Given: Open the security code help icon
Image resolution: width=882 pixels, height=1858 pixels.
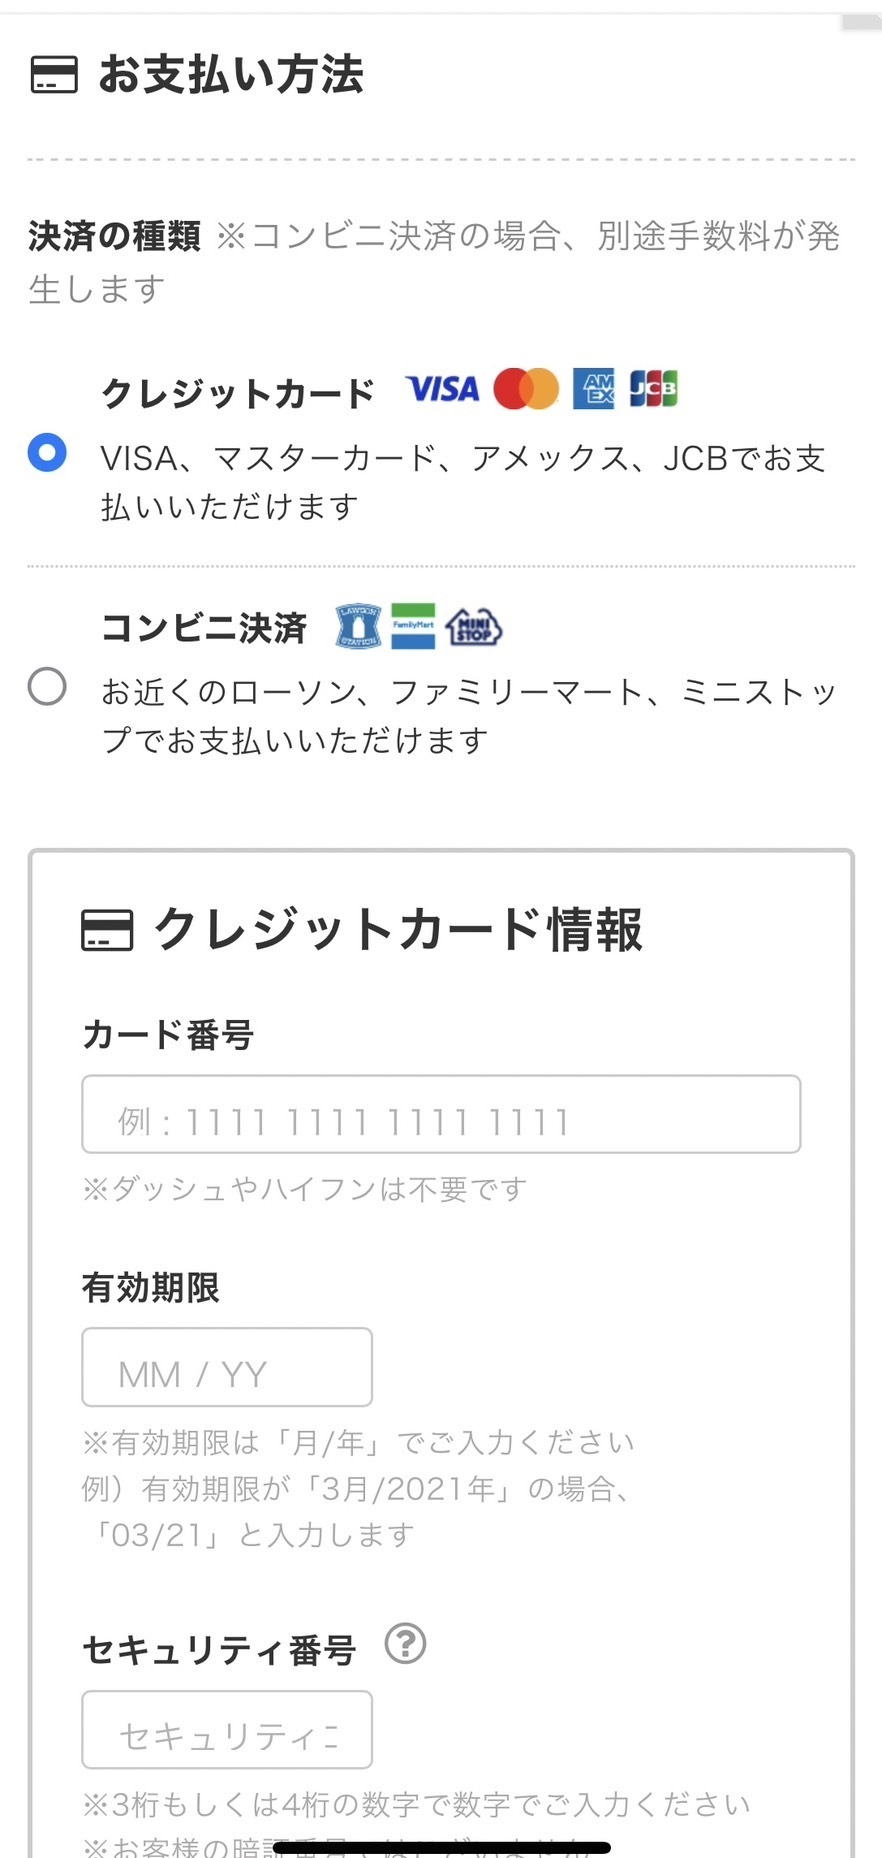Looking at the screenshot, I should (406, 1643).
